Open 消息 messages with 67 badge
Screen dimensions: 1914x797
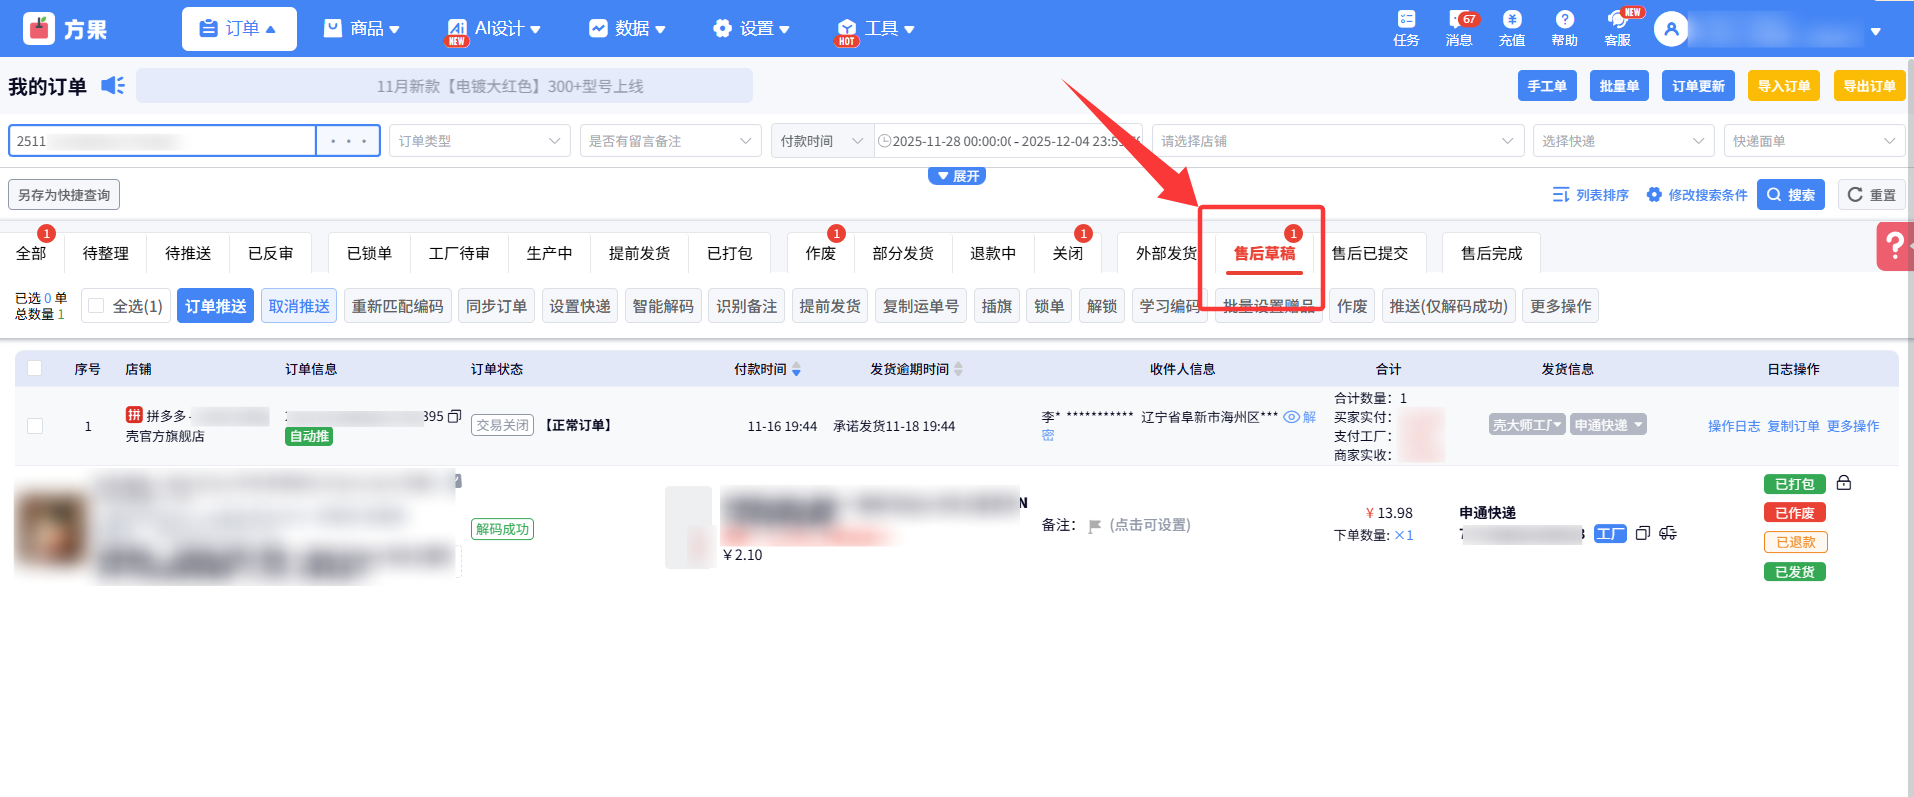[x=1459, y=21]
